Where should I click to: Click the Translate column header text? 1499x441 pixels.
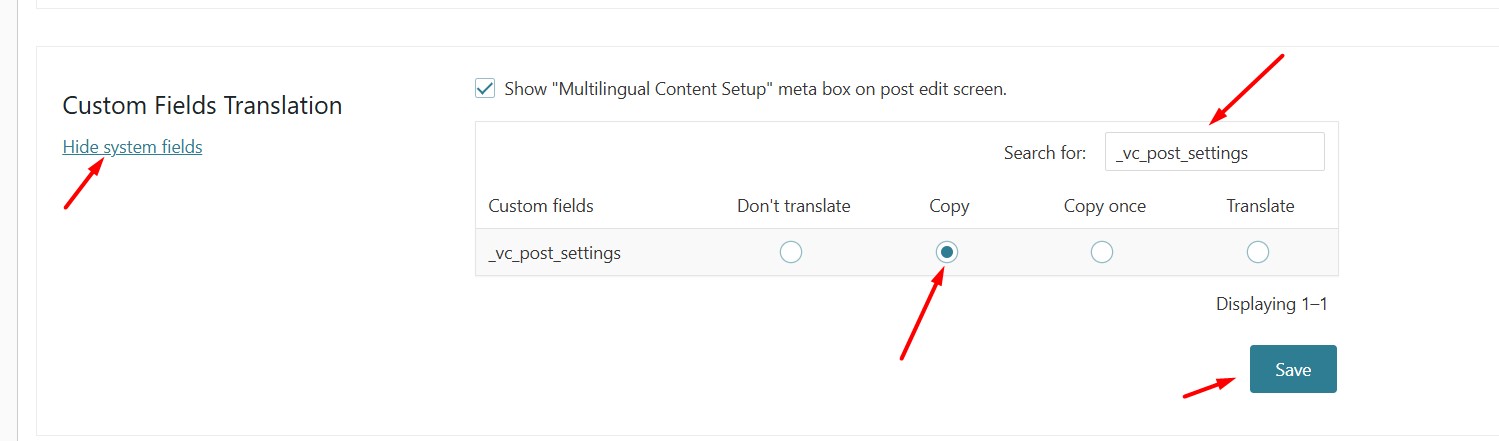pos(1260,206)
